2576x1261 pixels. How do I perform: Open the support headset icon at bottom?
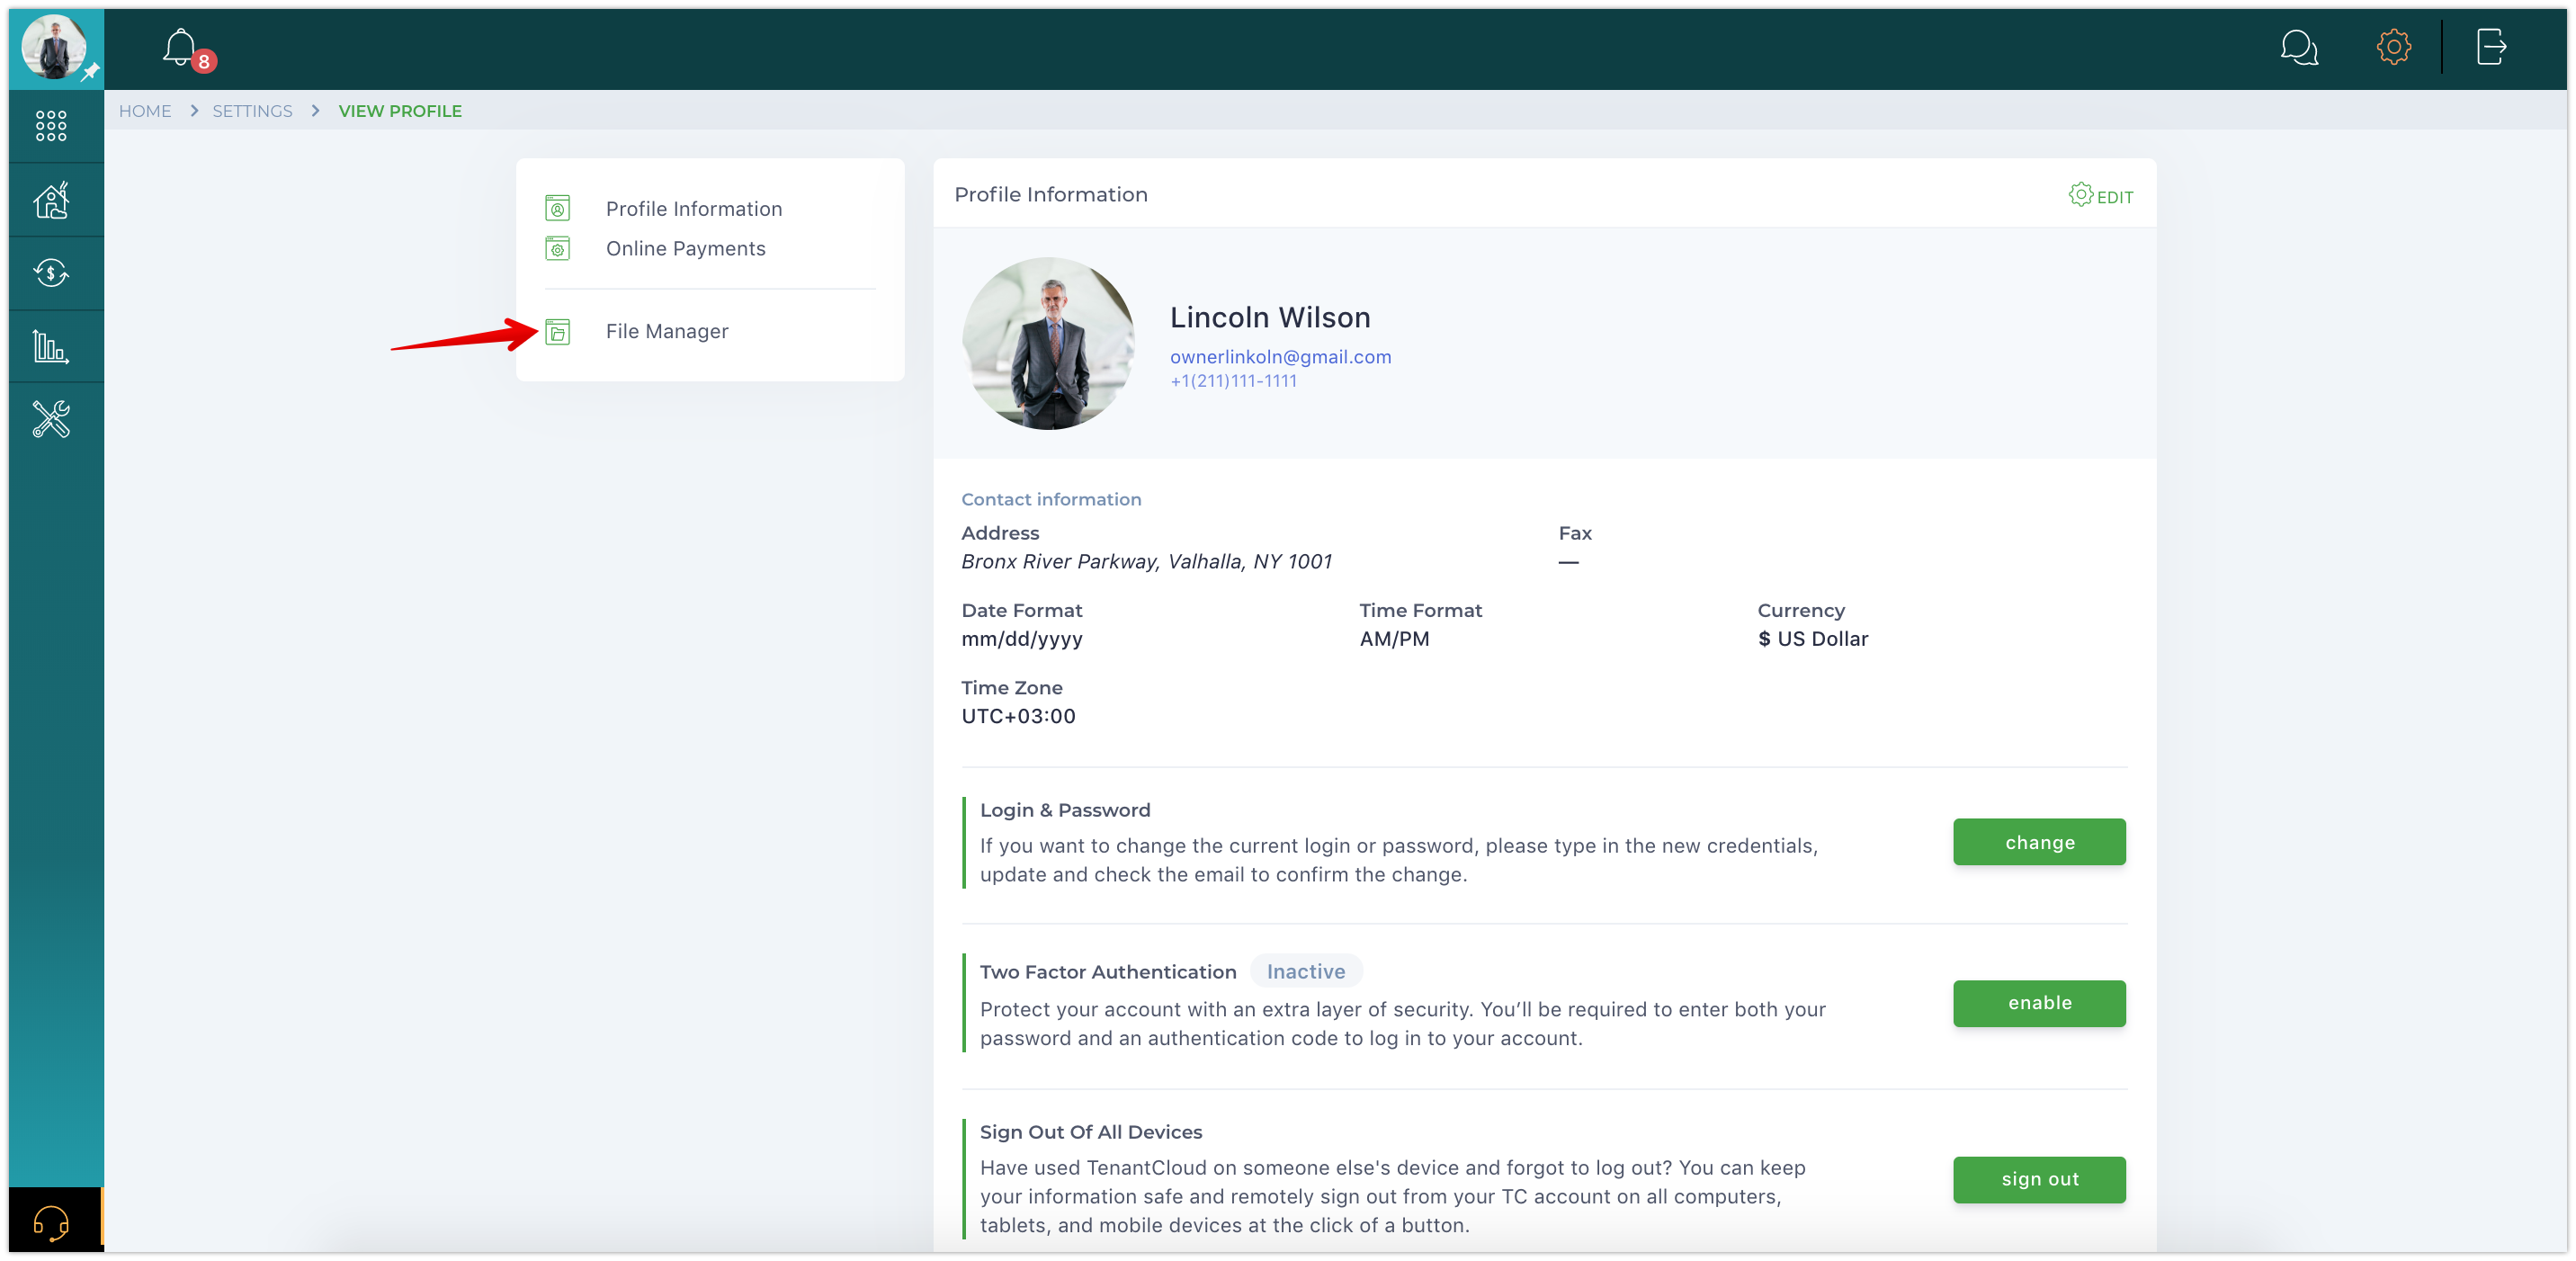coord(51,1221)
